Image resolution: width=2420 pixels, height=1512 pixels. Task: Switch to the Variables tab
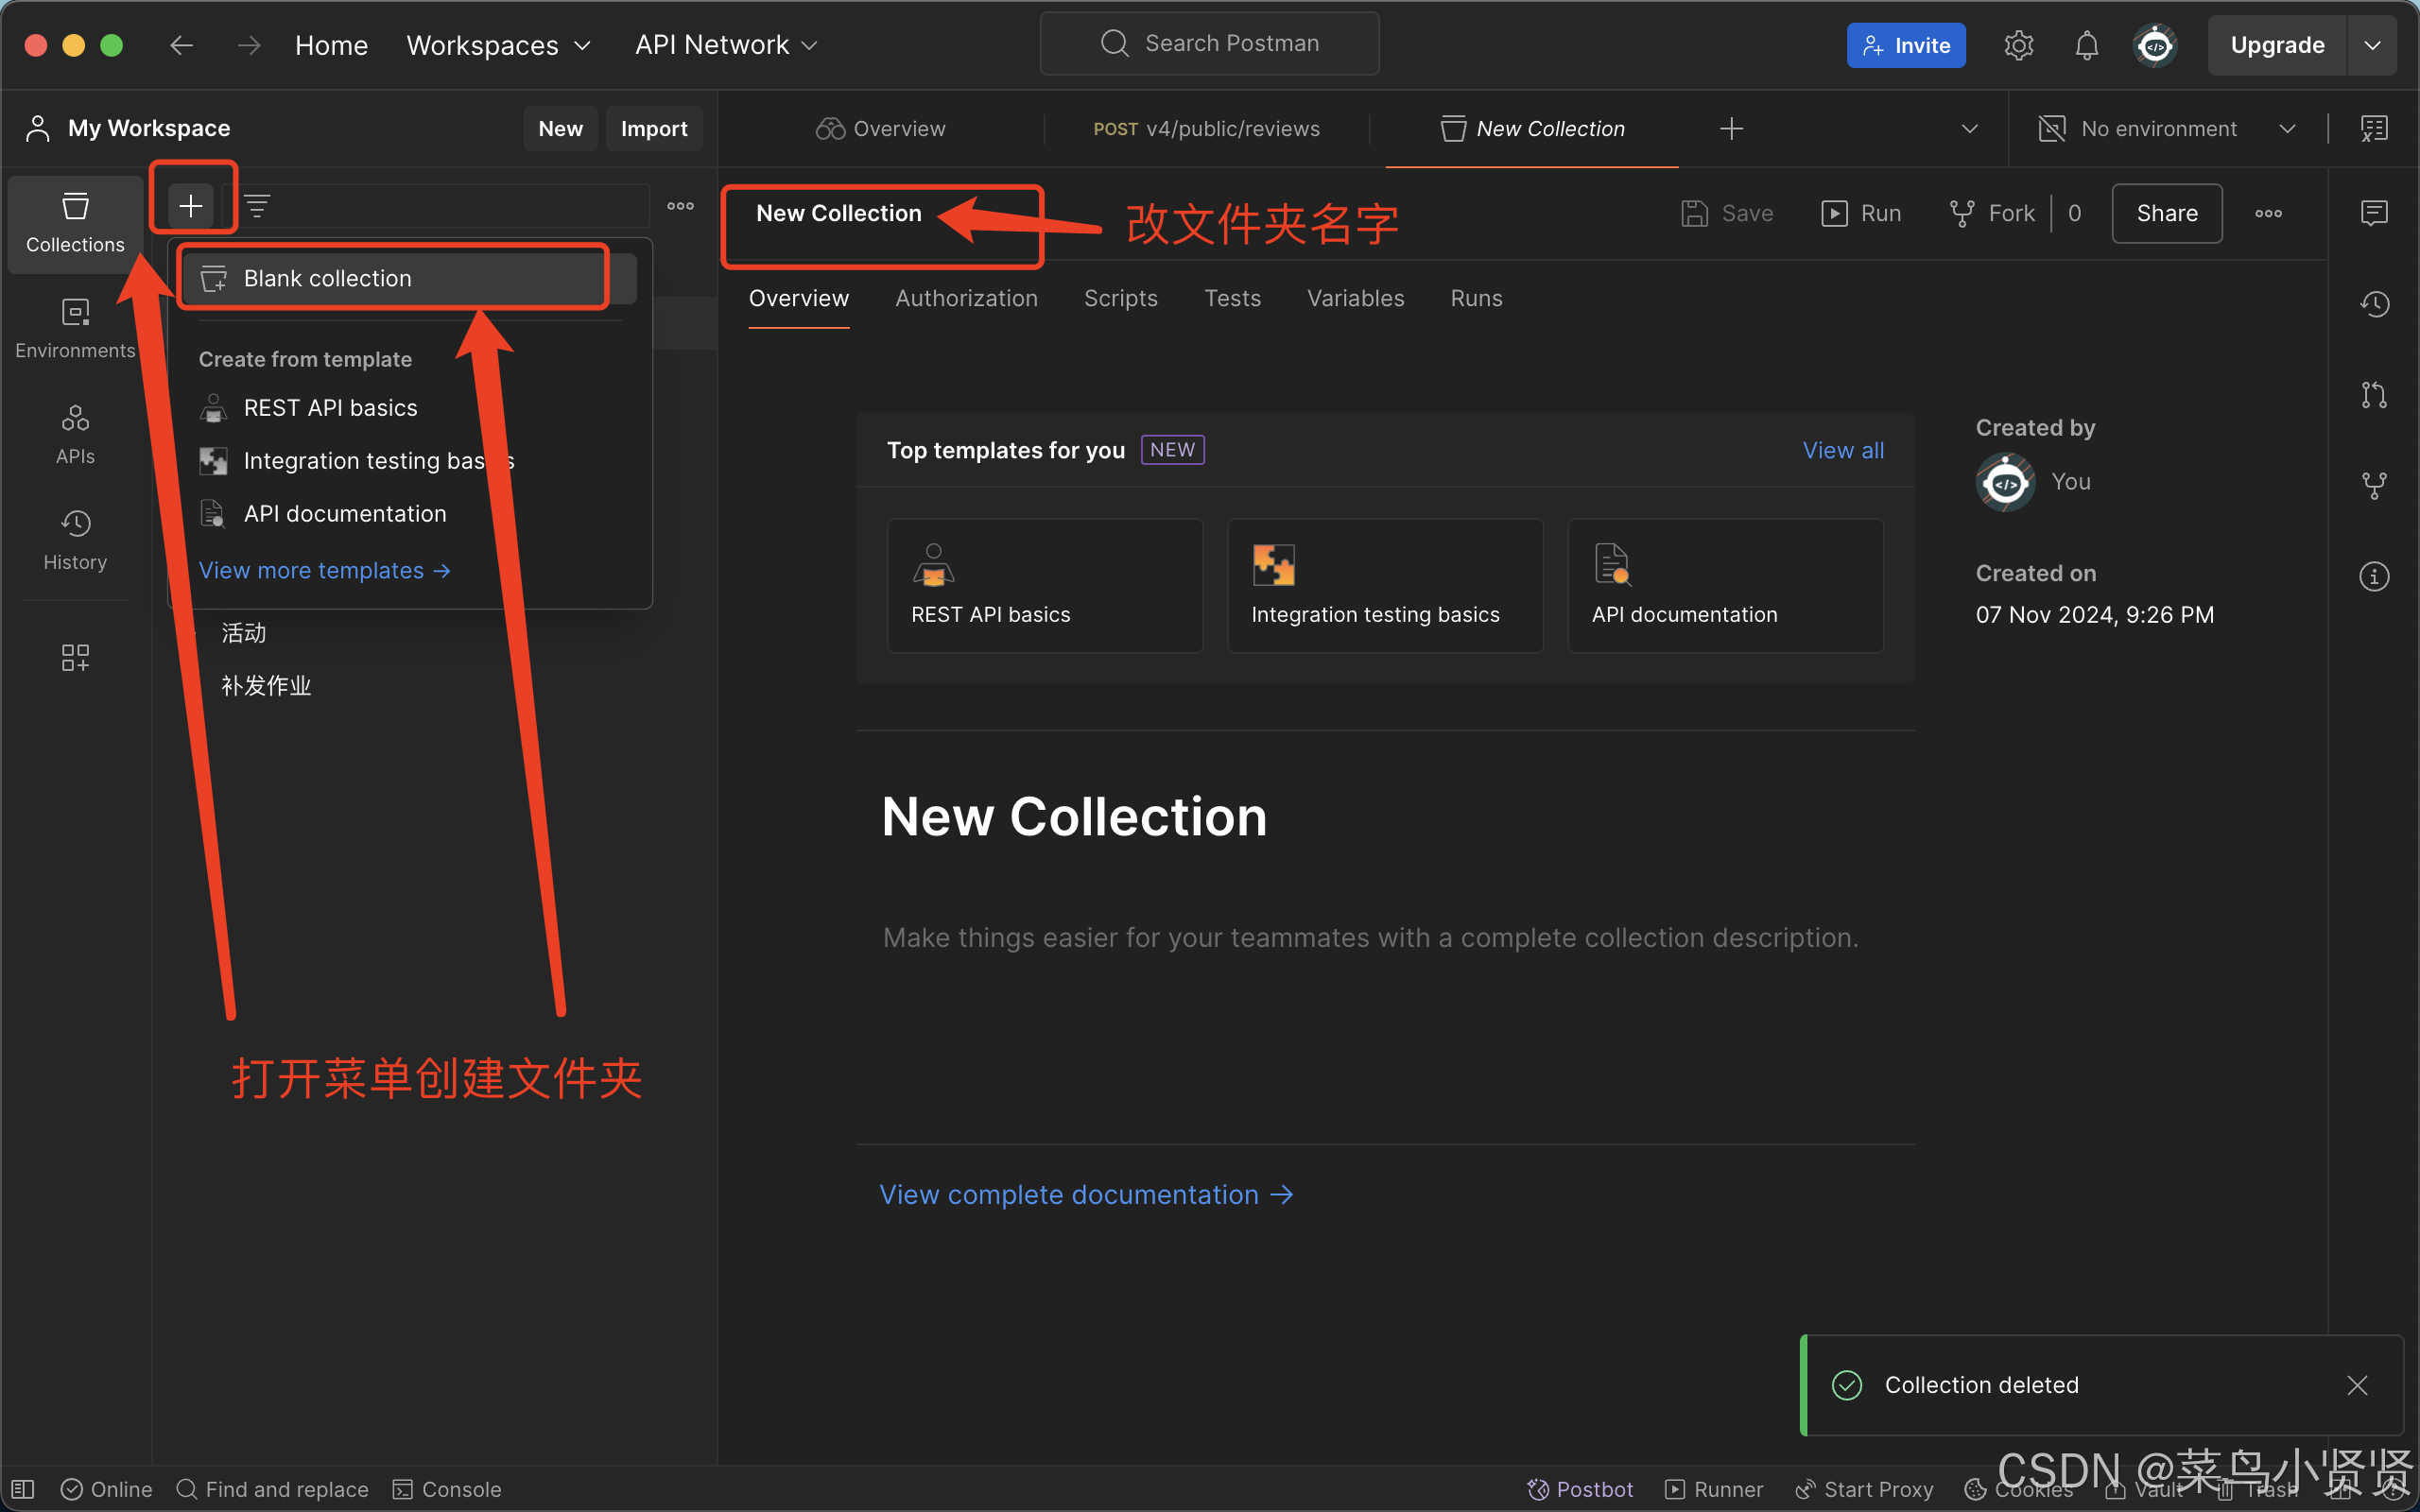click(x=1356, y=298)
